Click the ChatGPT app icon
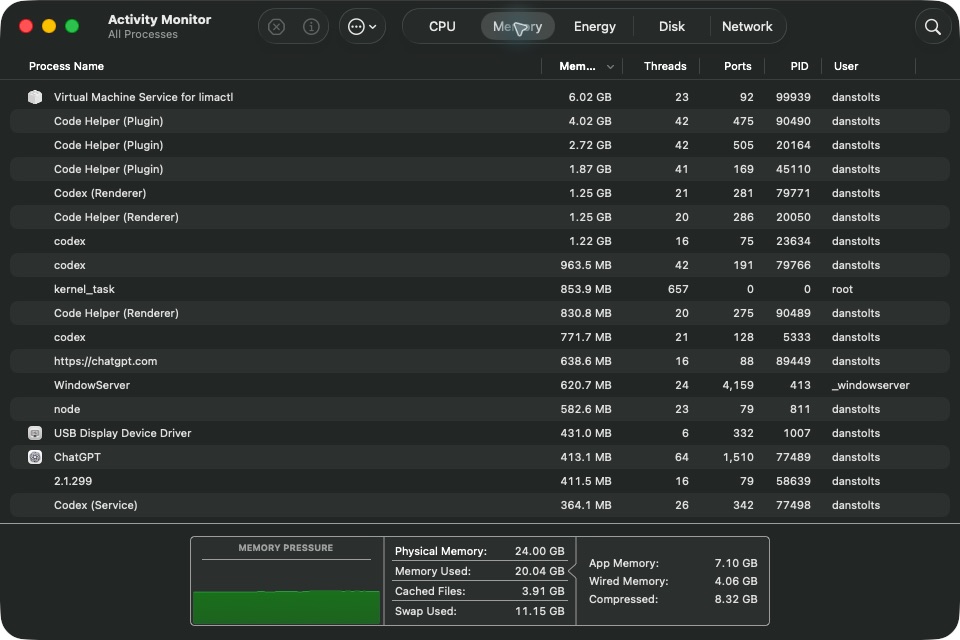Screen dimensions: 960x640 (35, 457)
